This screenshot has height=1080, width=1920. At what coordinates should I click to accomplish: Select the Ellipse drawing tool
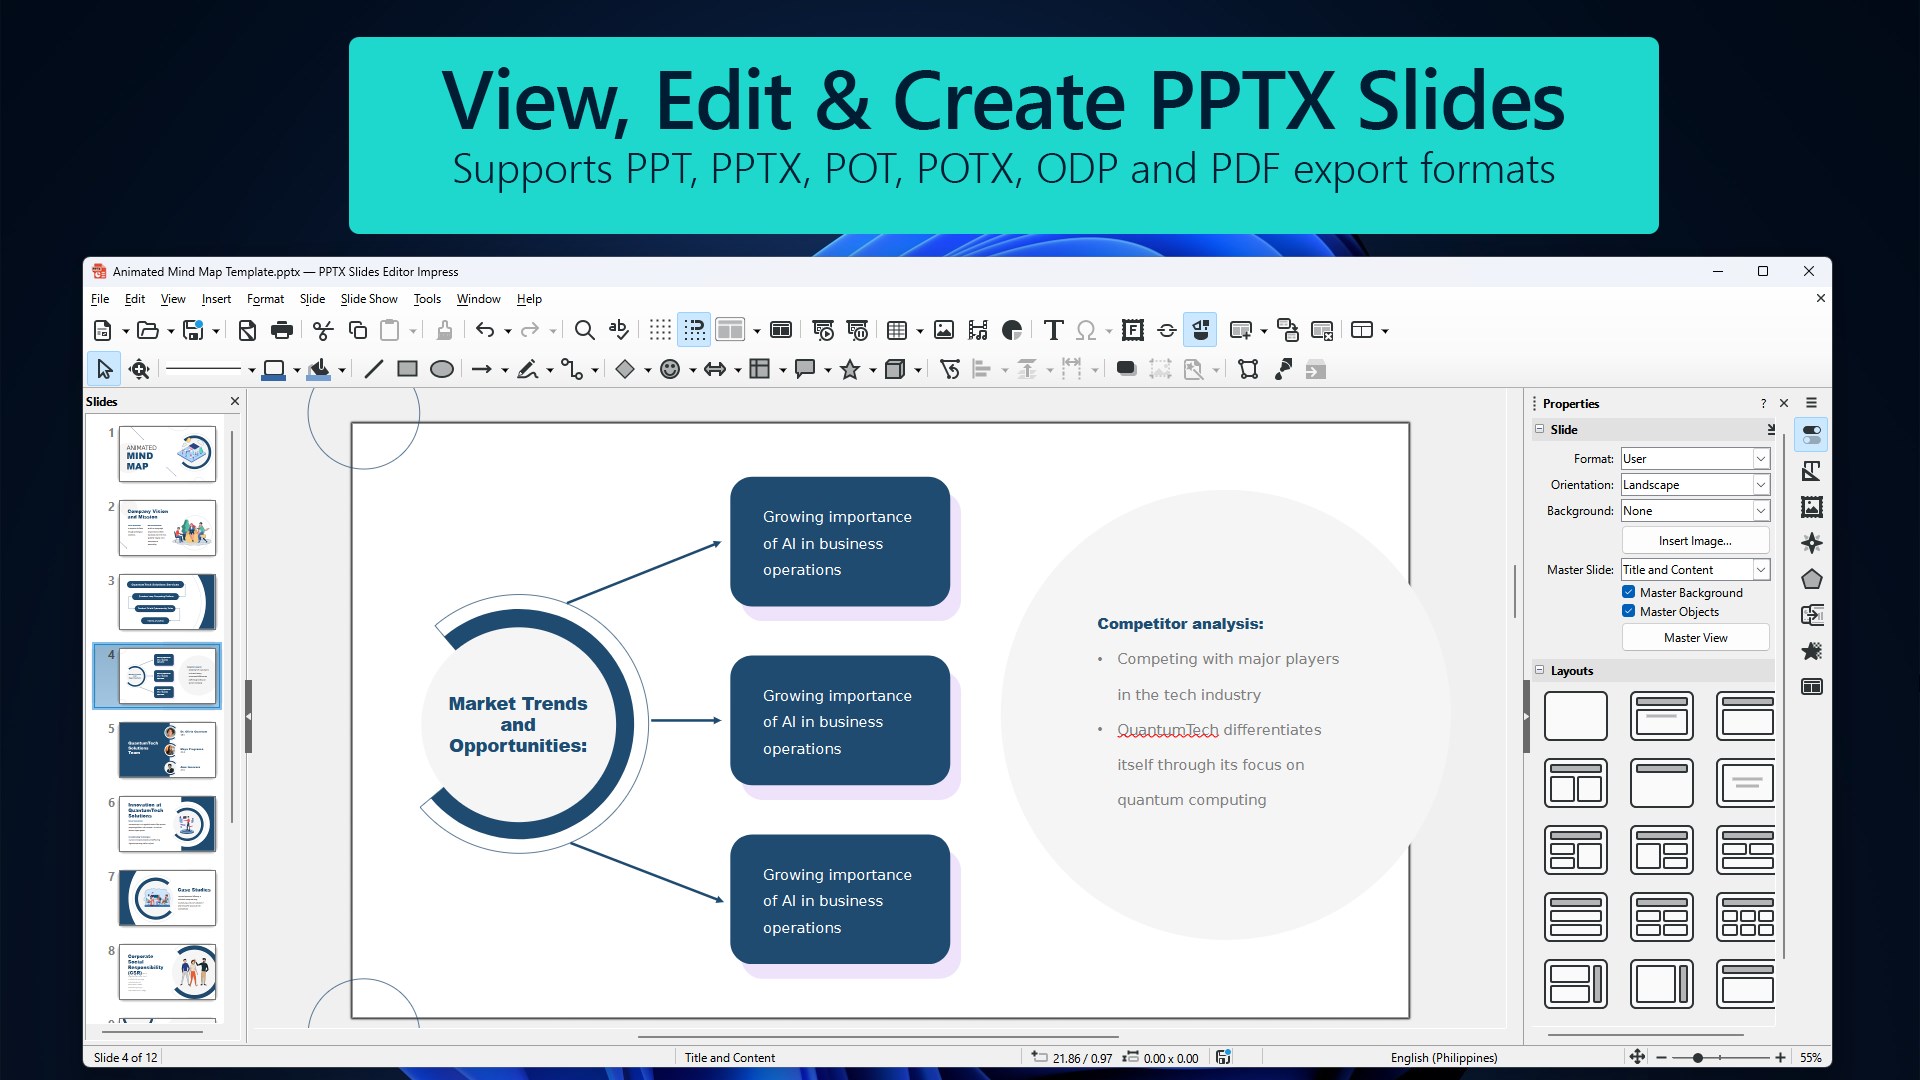pyautogui.click(x=441, y=369)
